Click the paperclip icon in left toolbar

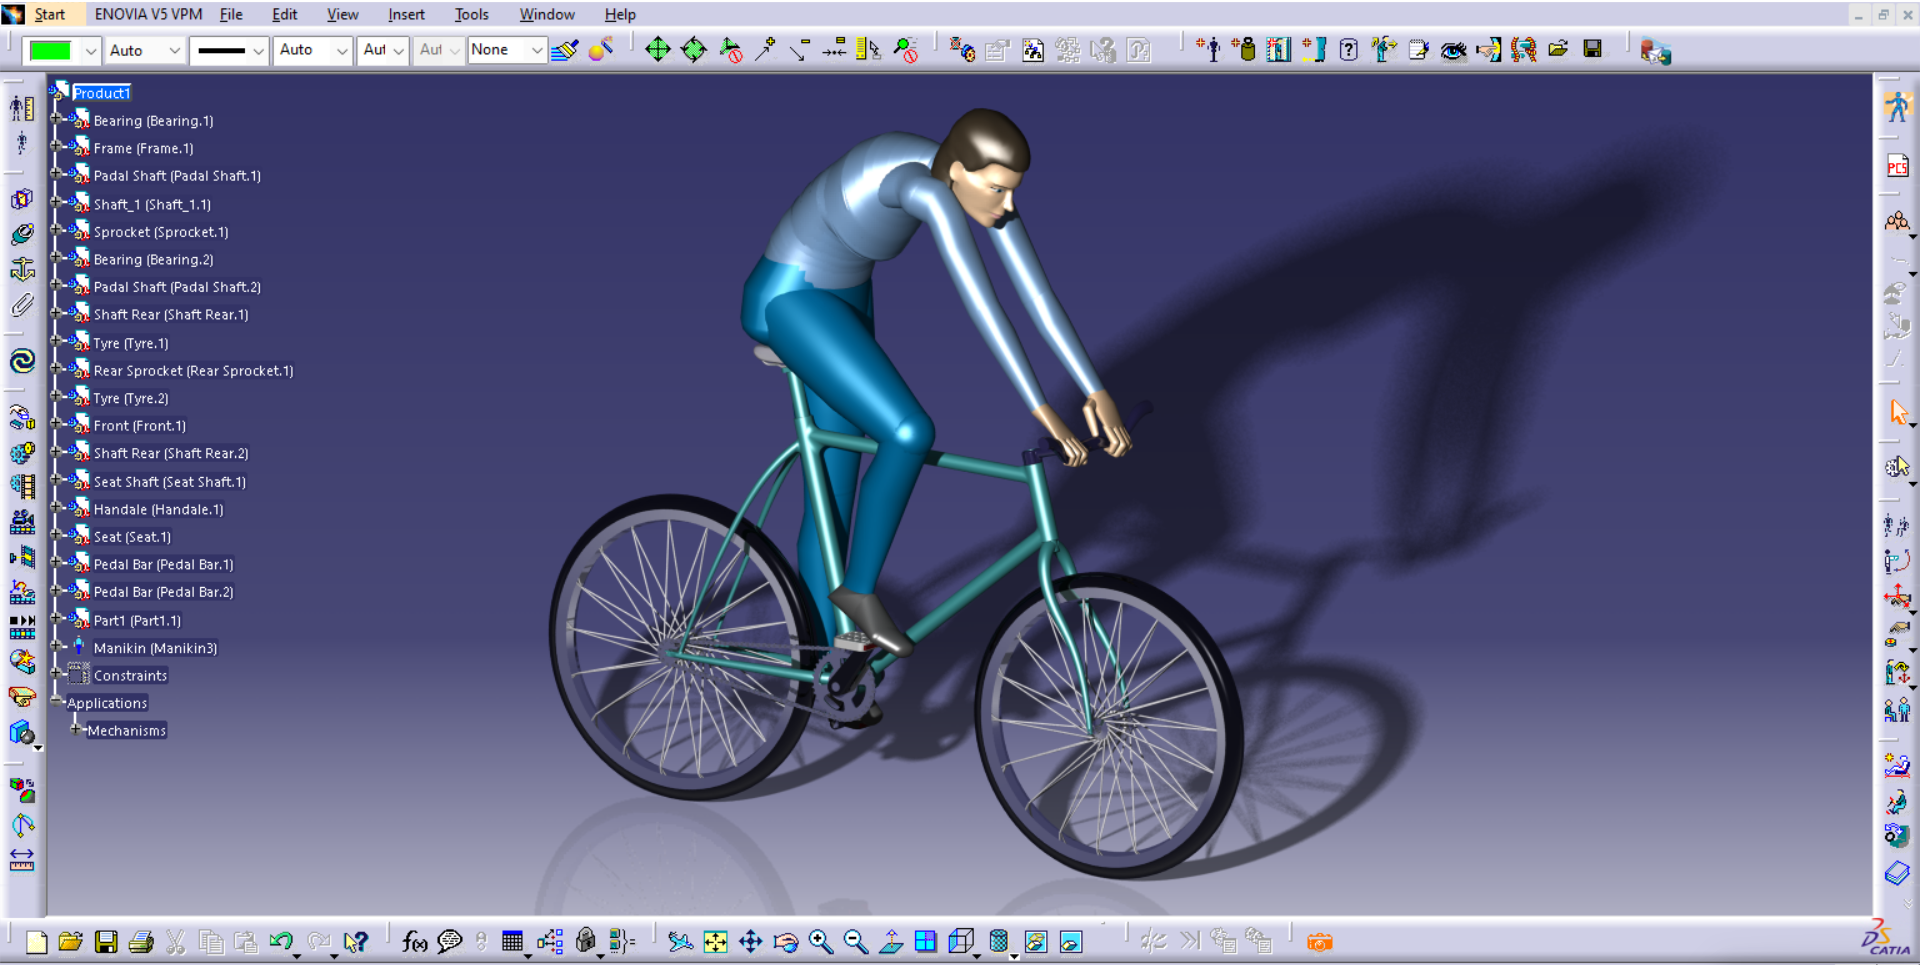pyautogui.click(x=22, y=305)
